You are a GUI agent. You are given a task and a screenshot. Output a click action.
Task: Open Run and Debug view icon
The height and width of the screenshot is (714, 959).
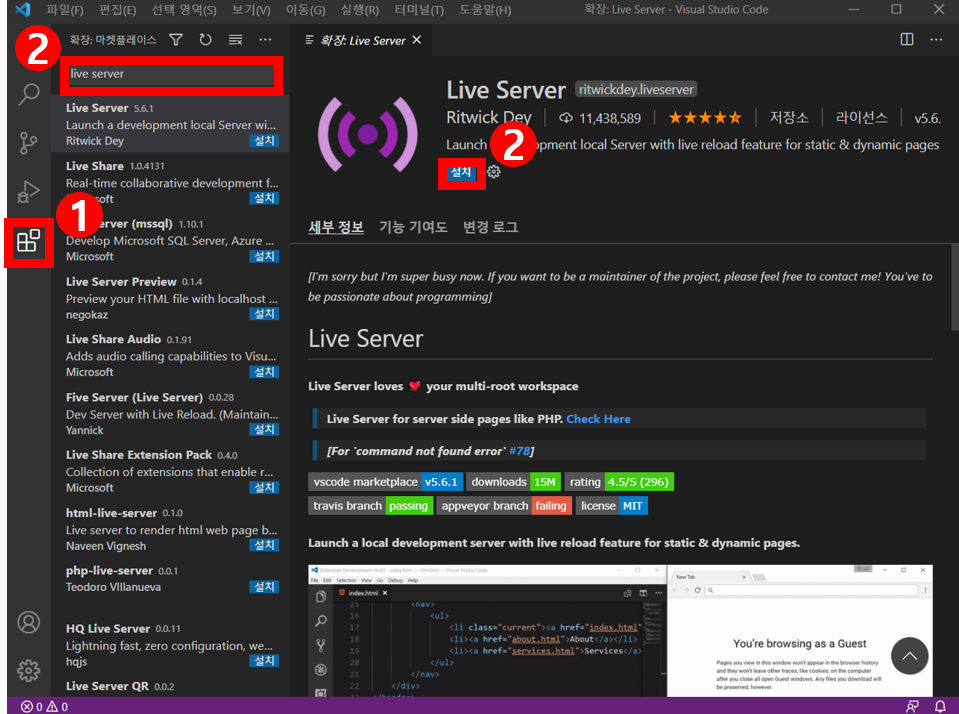[x=28, y=192]
